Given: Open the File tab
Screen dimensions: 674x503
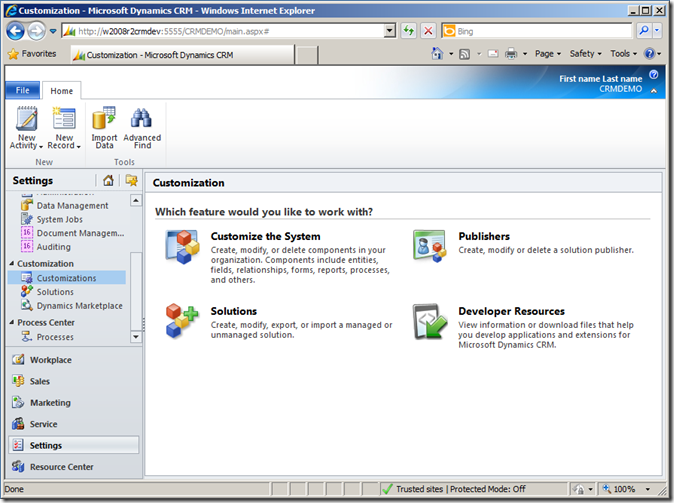Looking at the screenshot, I should (x=22, y=91).
